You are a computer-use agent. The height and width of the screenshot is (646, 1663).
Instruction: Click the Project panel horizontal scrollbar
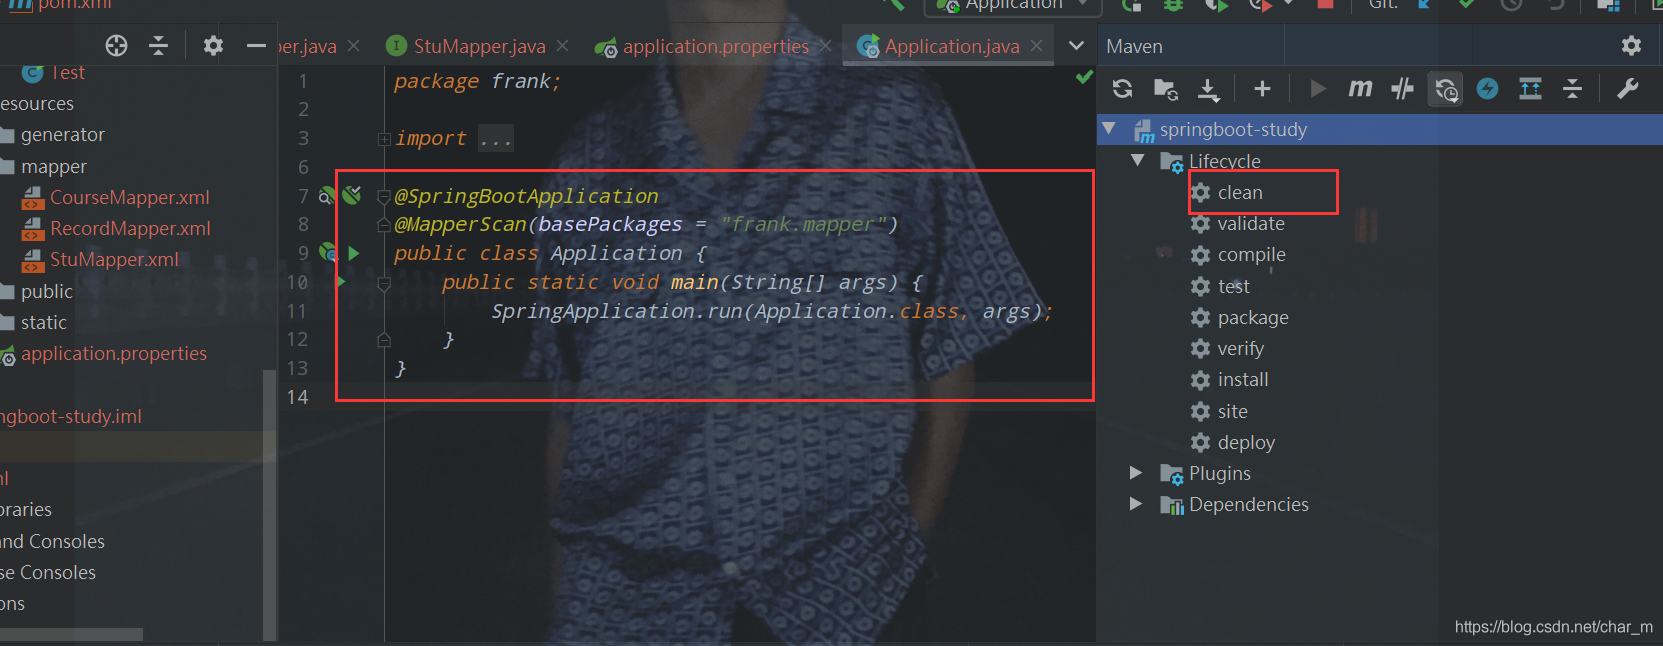71,635
